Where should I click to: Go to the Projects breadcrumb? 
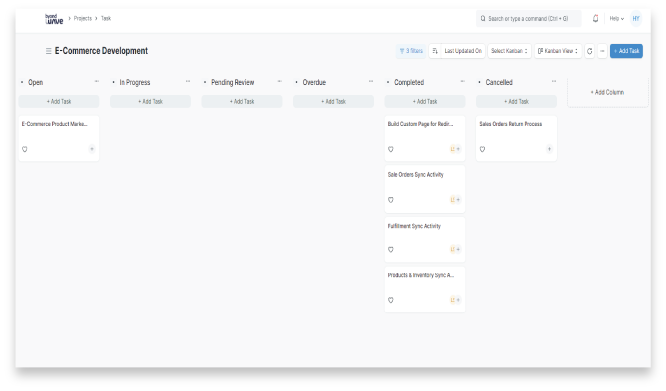tap(83, 18)
